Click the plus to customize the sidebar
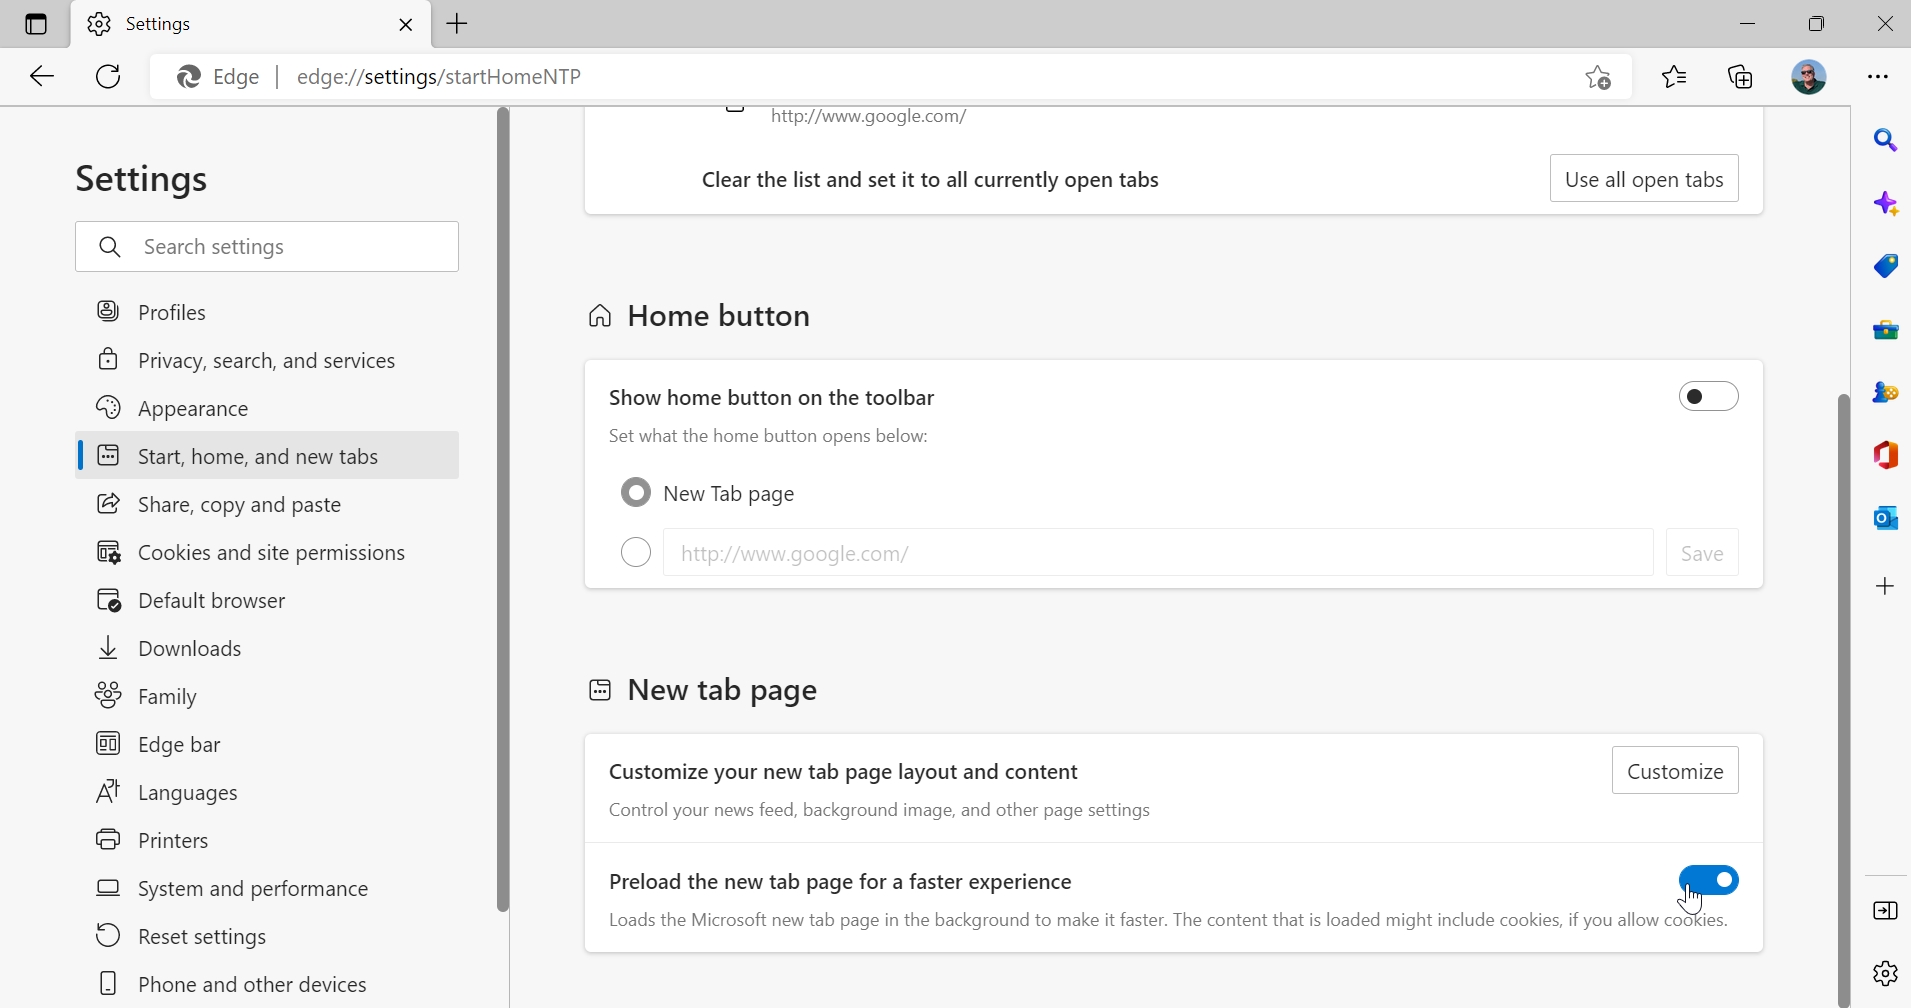Screen dimensions: 1911x1008 pyautogui.click(x=1885, y=586)
